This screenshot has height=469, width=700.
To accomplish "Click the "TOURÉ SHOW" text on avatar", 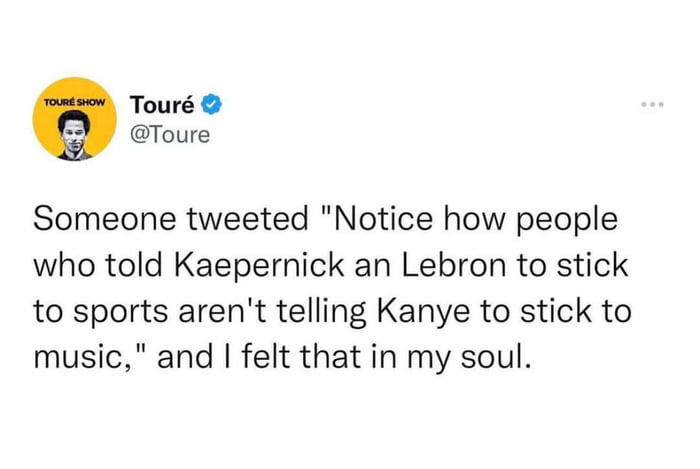I will pyautogui.click(x=73, y=101).
